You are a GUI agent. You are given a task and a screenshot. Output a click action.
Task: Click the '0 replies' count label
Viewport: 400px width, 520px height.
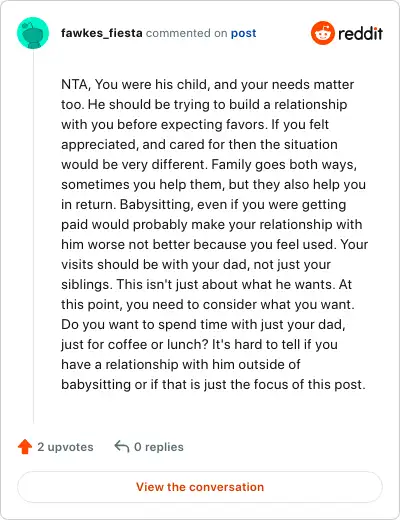(x=159, y=447)
